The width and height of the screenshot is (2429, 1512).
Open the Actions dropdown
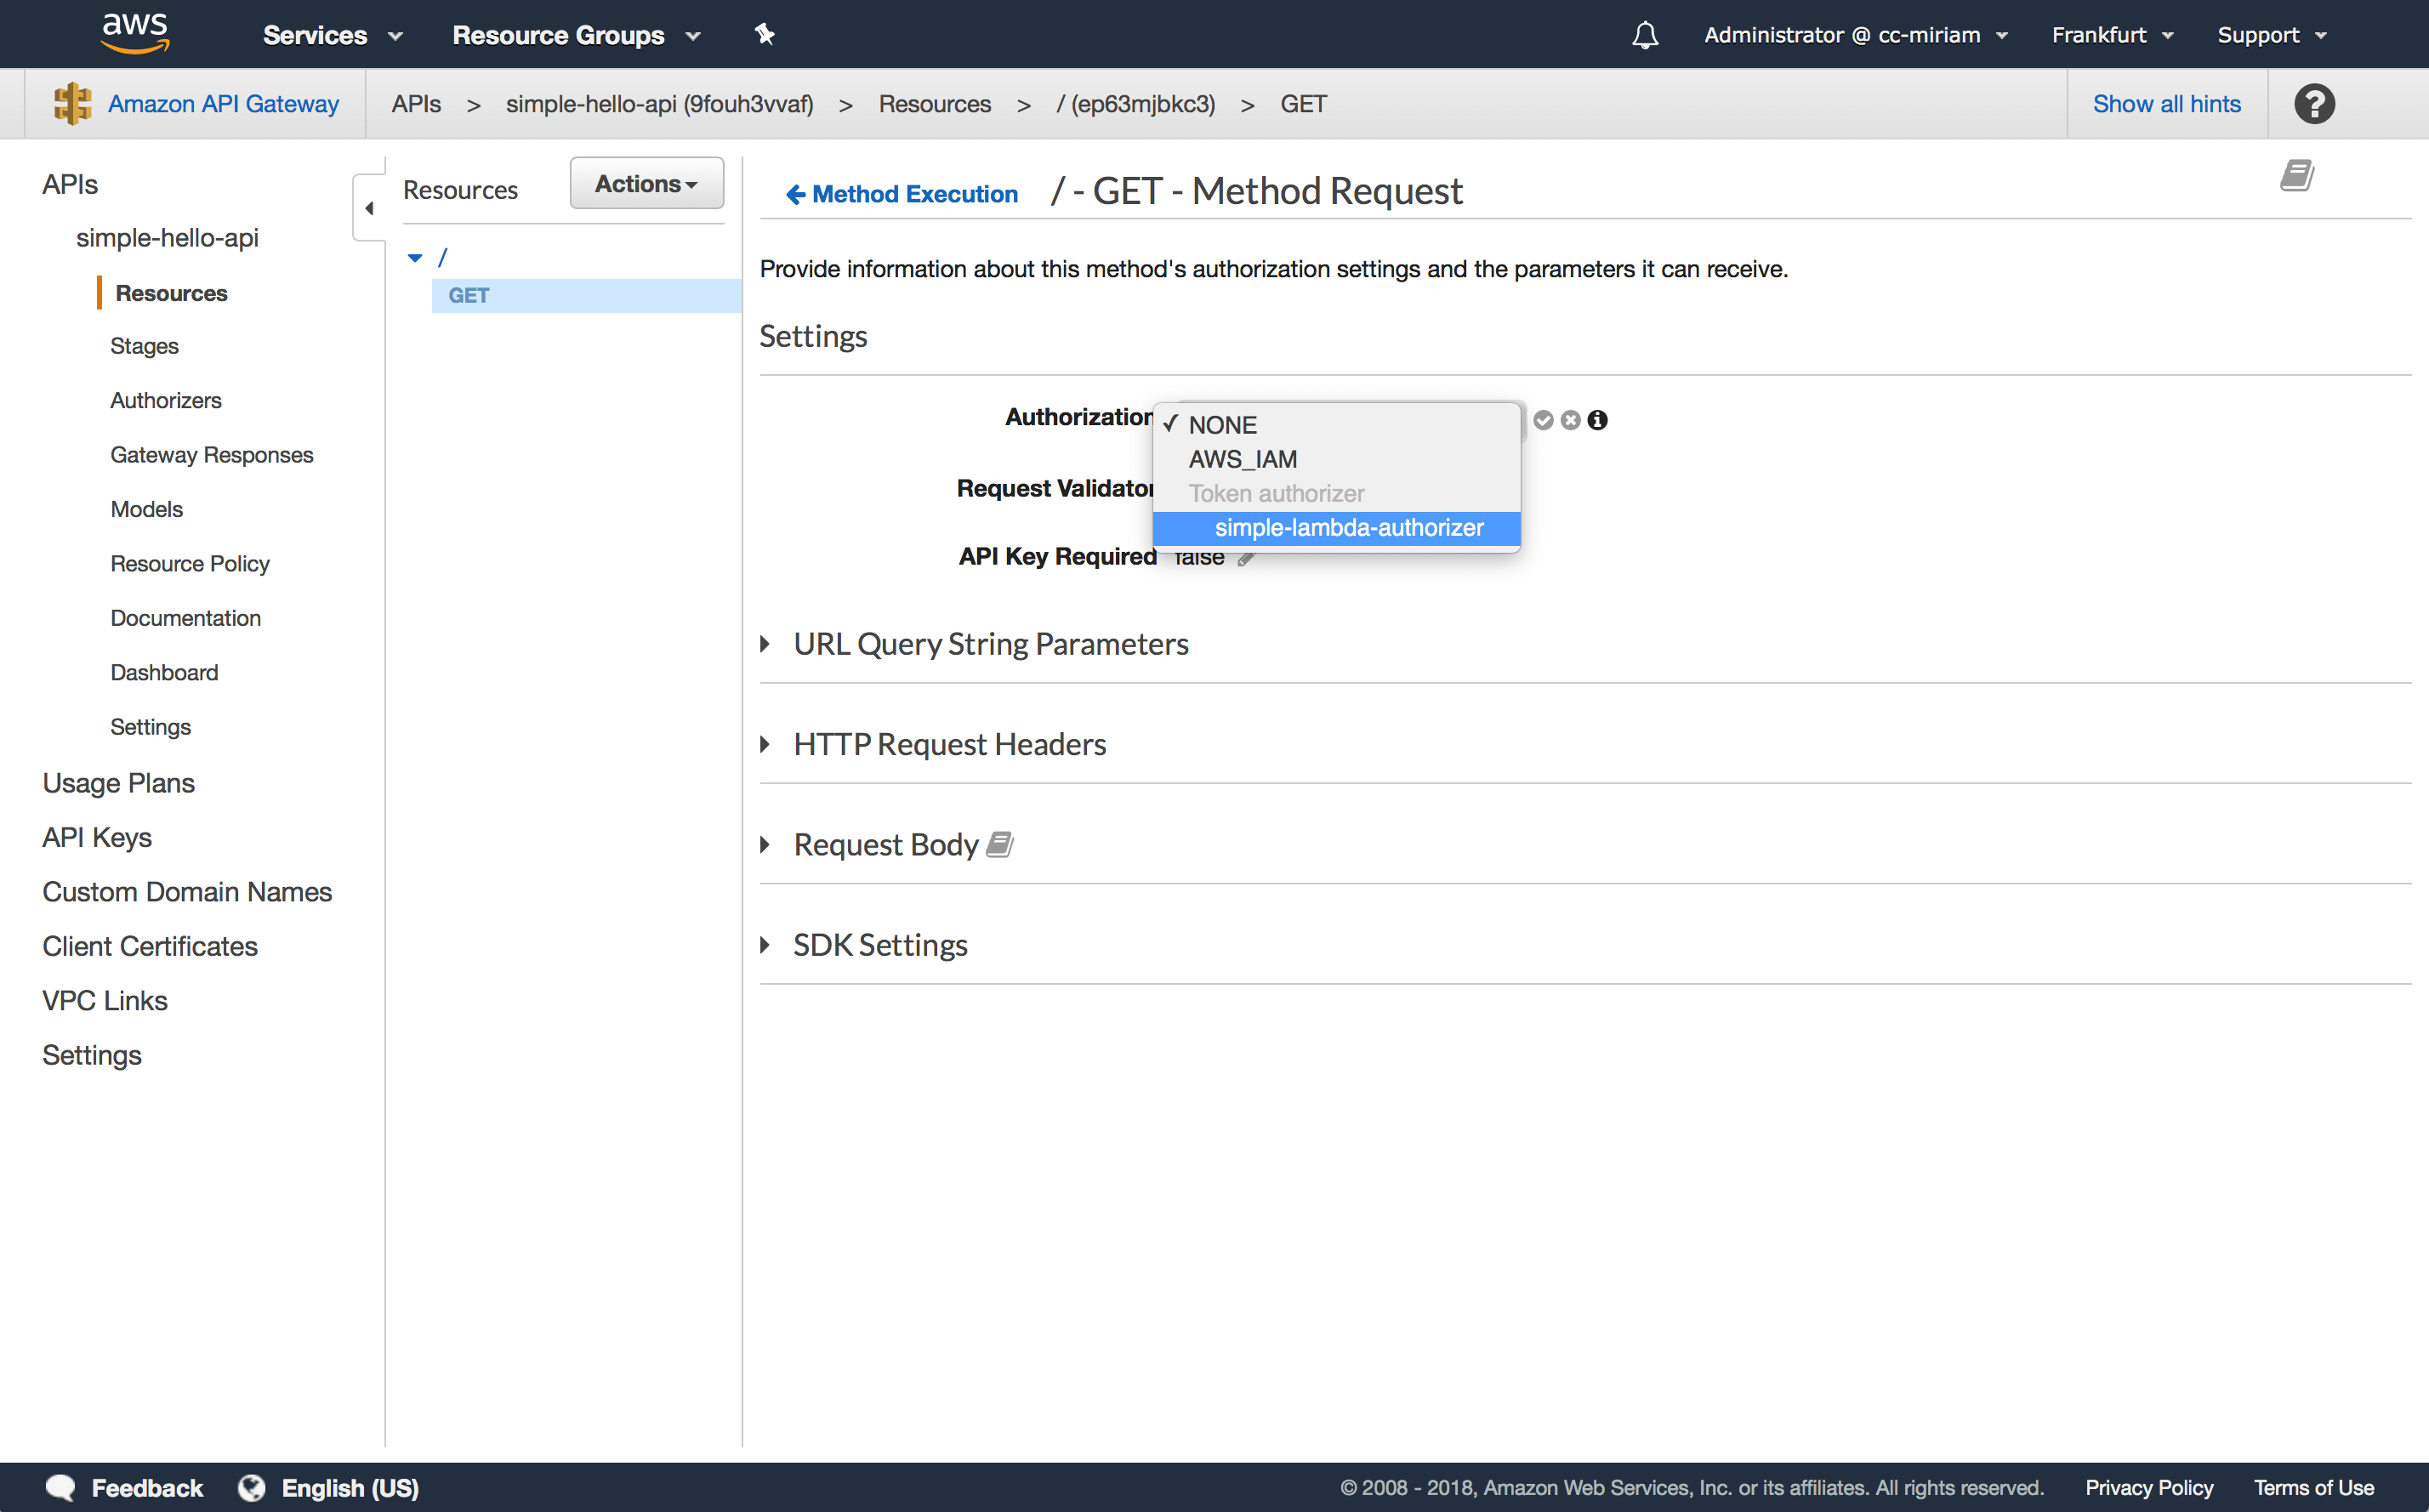646,184
